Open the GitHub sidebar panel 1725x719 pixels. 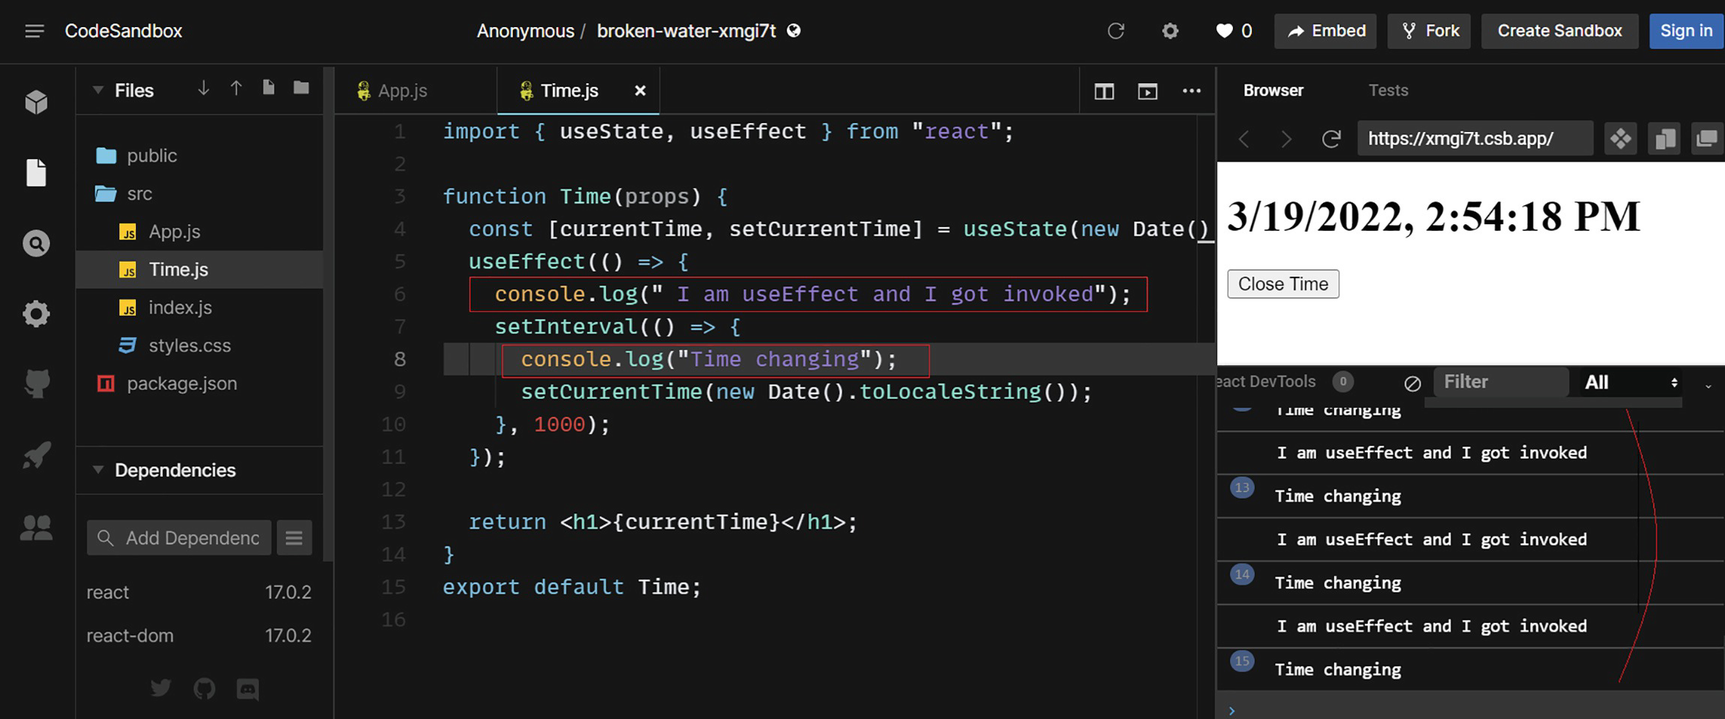pyautogui.click(x=36, y=384)
